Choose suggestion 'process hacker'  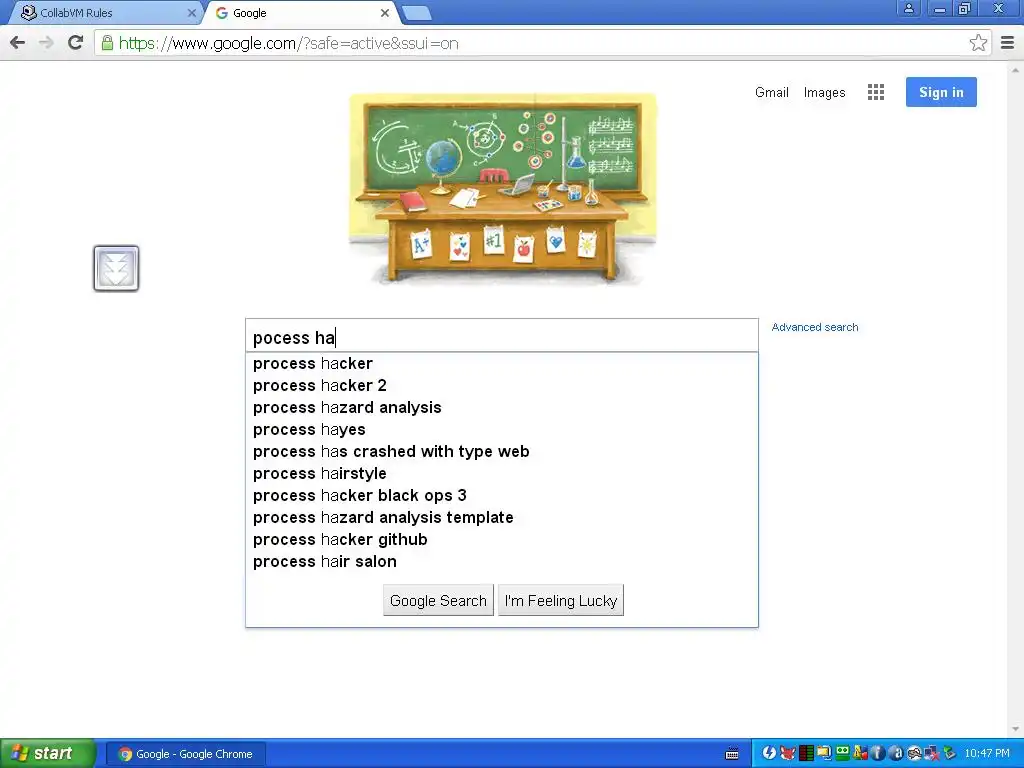click(x=502, y=363)
